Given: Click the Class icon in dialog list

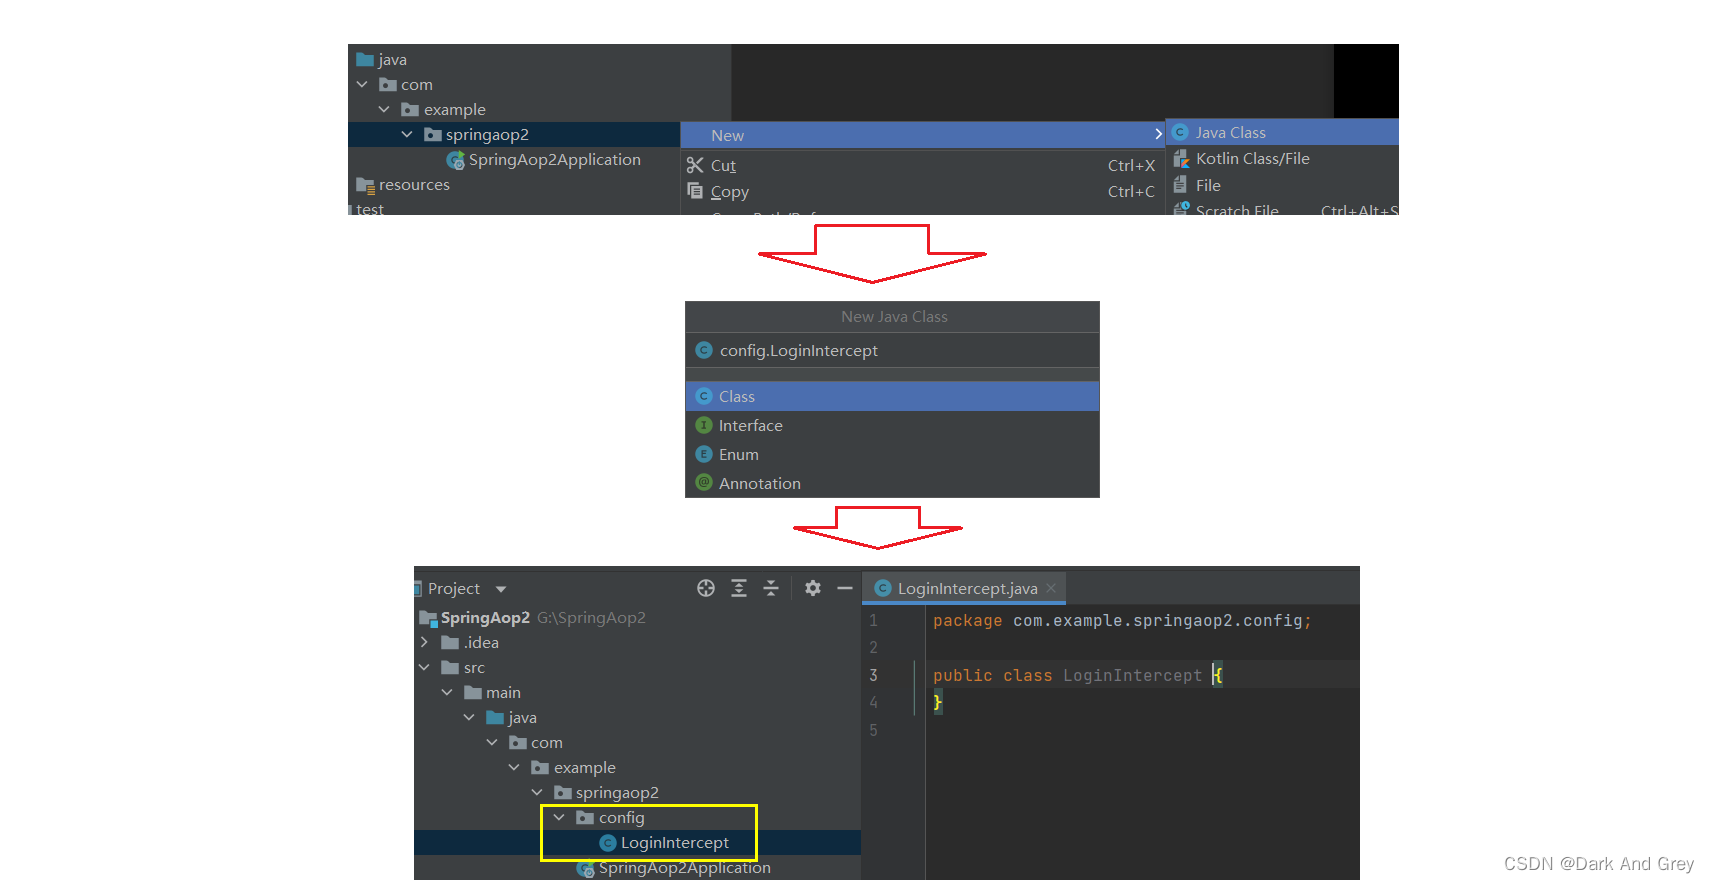Looking at the screenshot, I should [704, 396].
